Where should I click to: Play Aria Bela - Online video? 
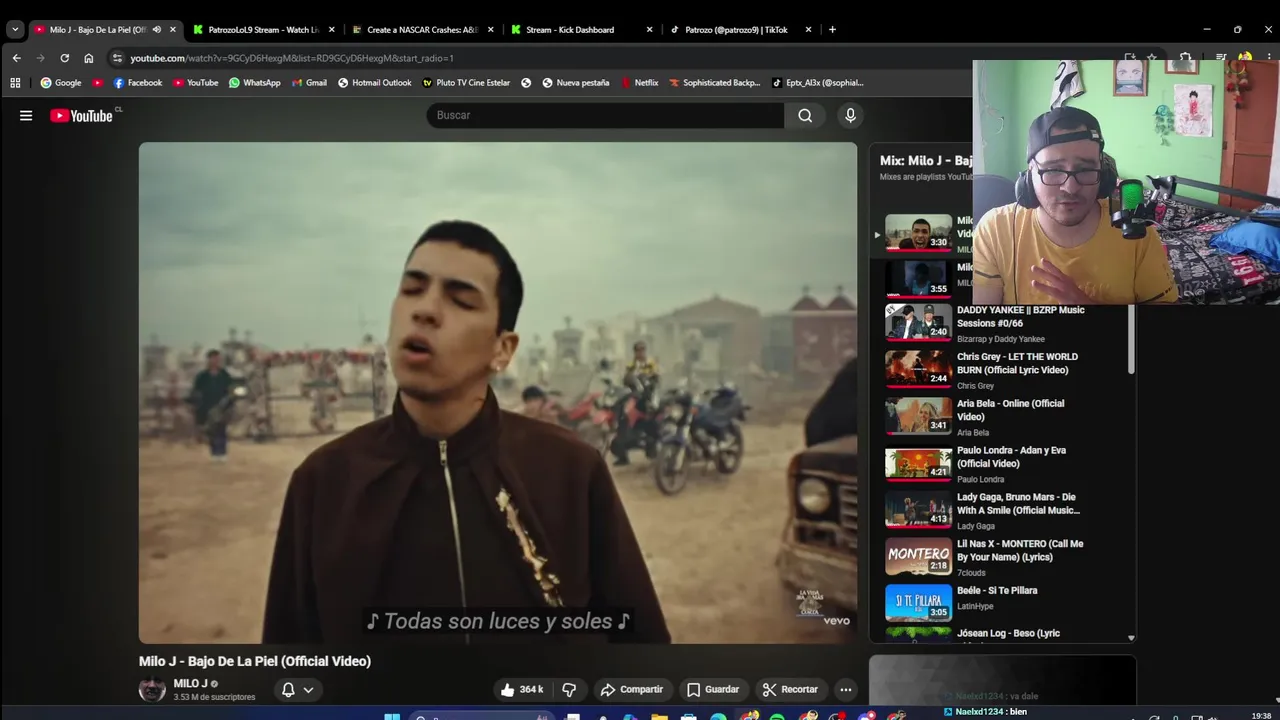coord(918,415)
